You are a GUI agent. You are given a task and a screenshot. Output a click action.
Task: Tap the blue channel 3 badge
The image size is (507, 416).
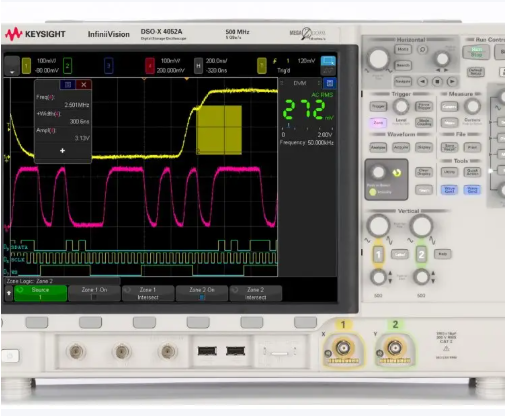[x=108, y=66]
